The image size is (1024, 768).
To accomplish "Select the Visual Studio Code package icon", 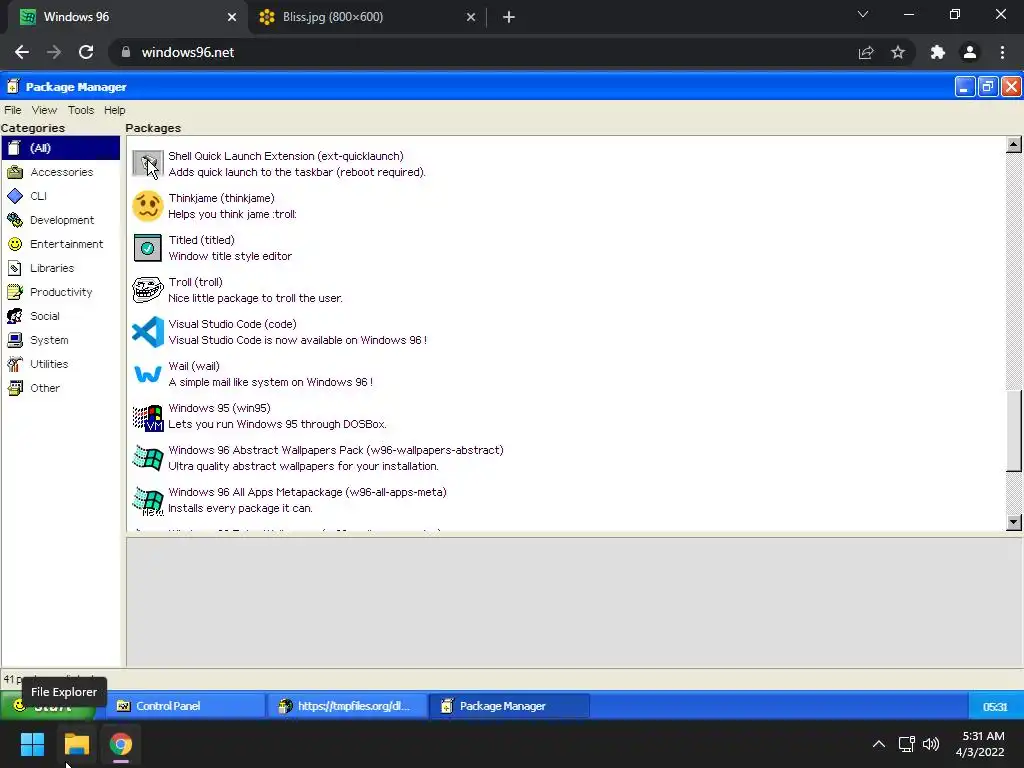I will click(x=148, y=332).
